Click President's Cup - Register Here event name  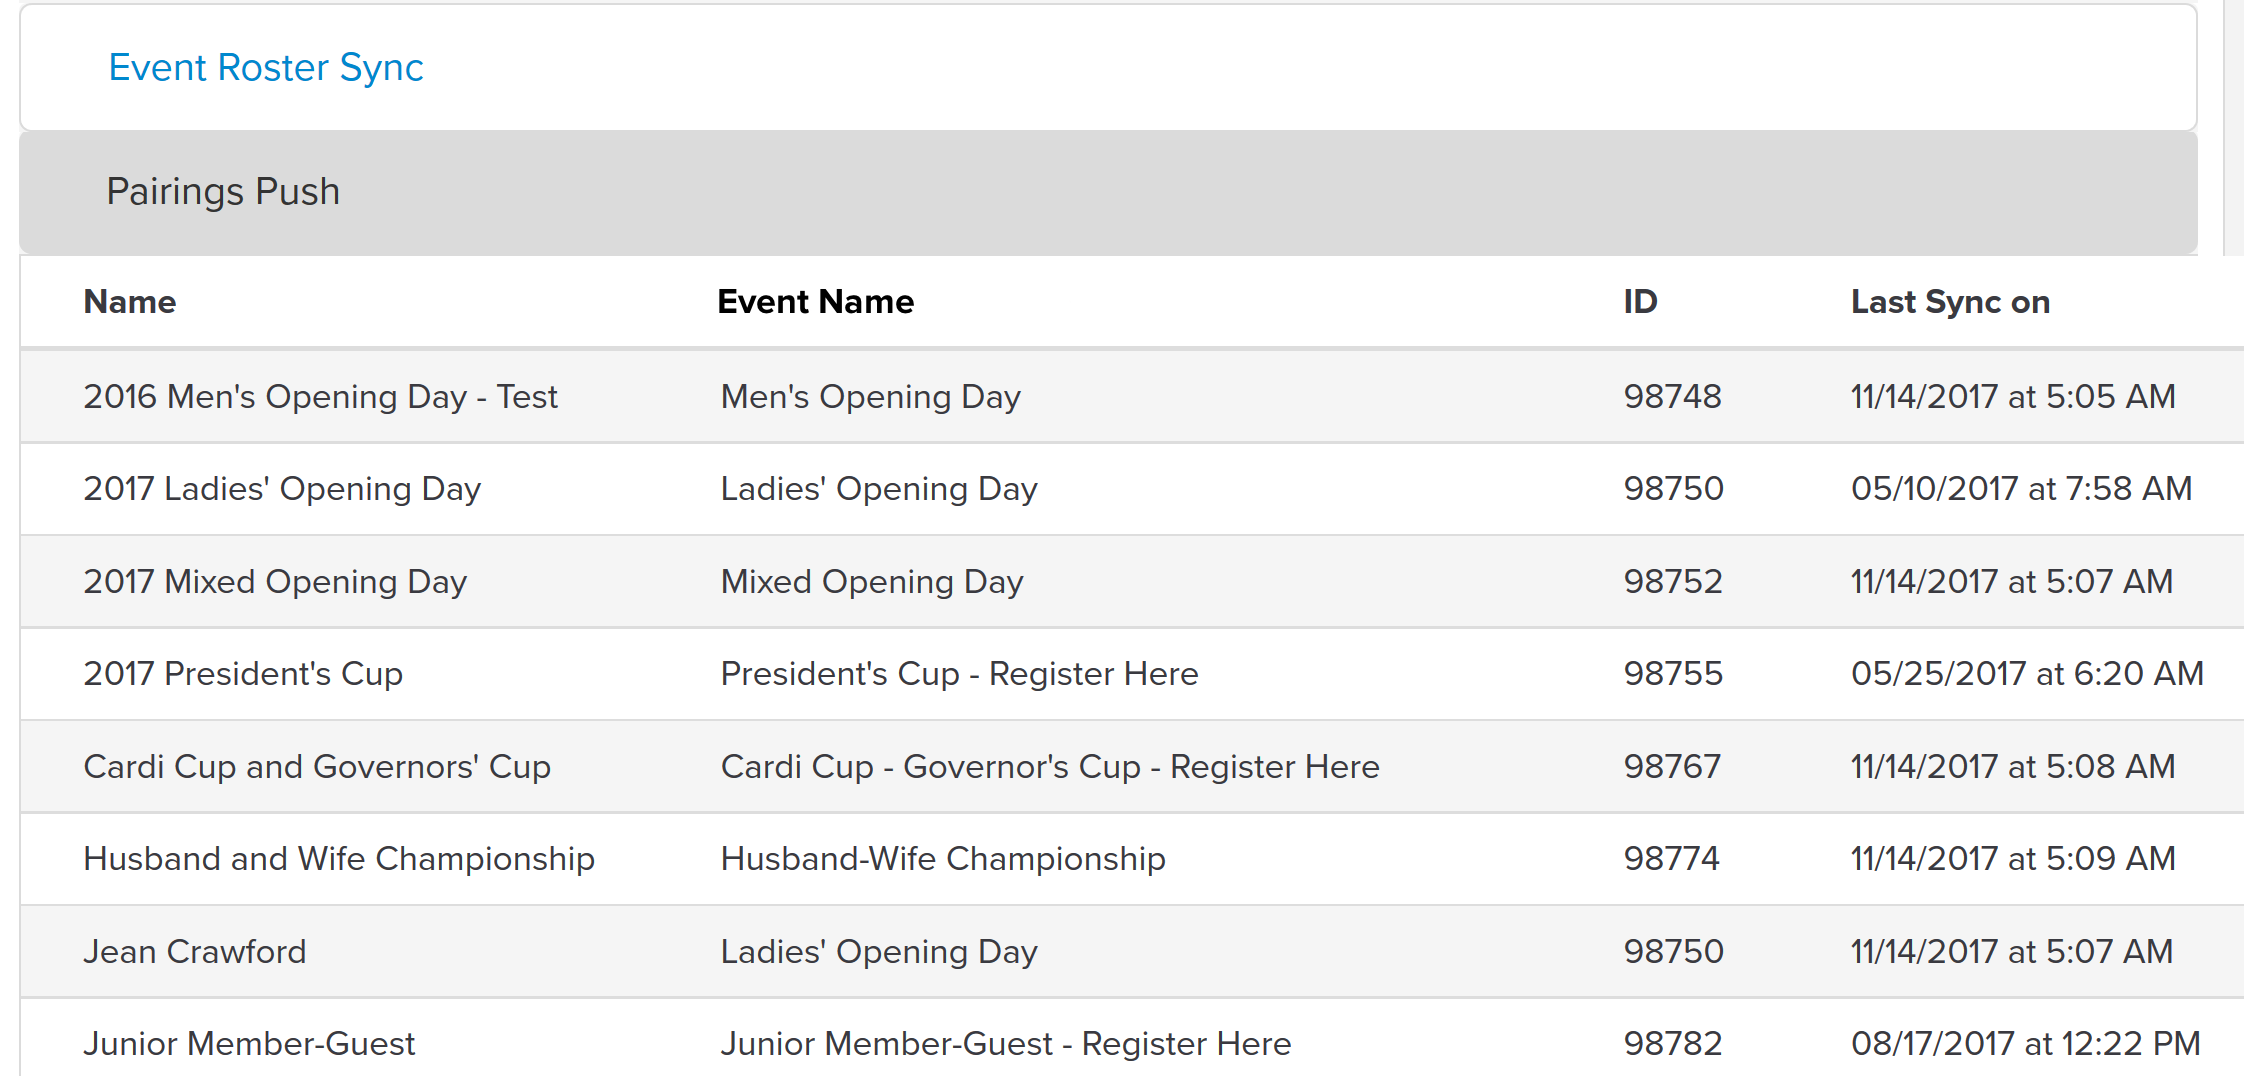(x=960, y=674)
